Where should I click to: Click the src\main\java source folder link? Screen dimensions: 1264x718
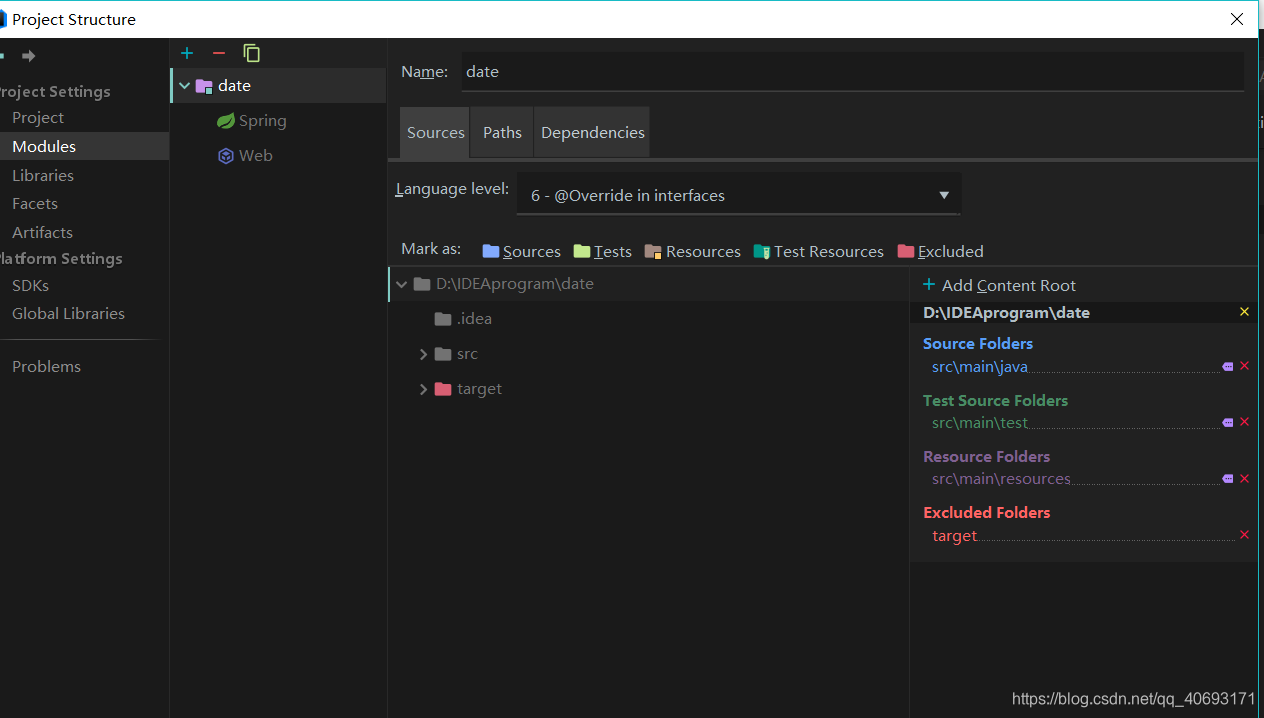[x=980, y=367]
